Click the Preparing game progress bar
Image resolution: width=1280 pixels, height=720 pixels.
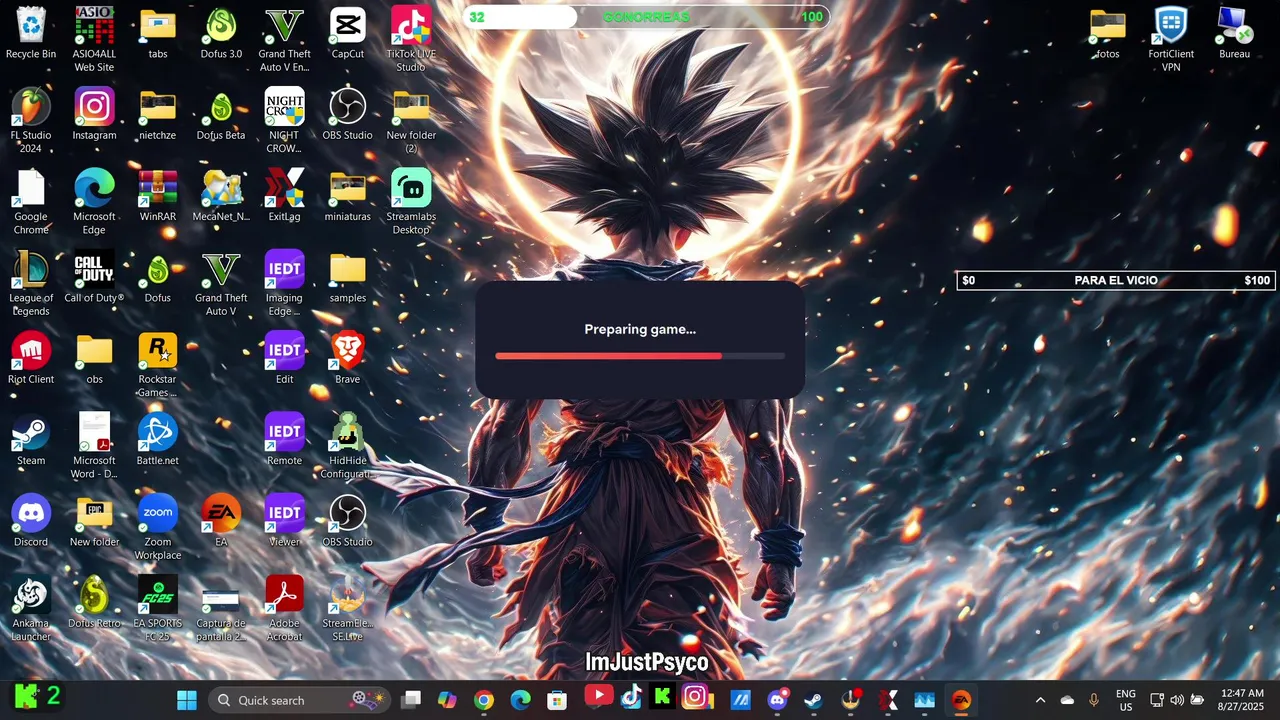pyautogui.click(x=640, y=355)
